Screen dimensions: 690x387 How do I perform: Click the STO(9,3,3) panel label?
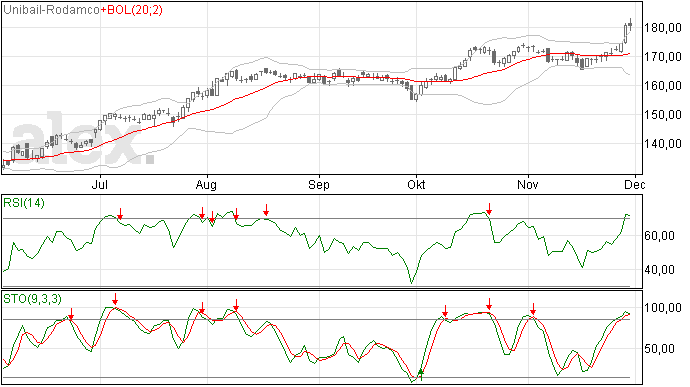tap(33, 299)
